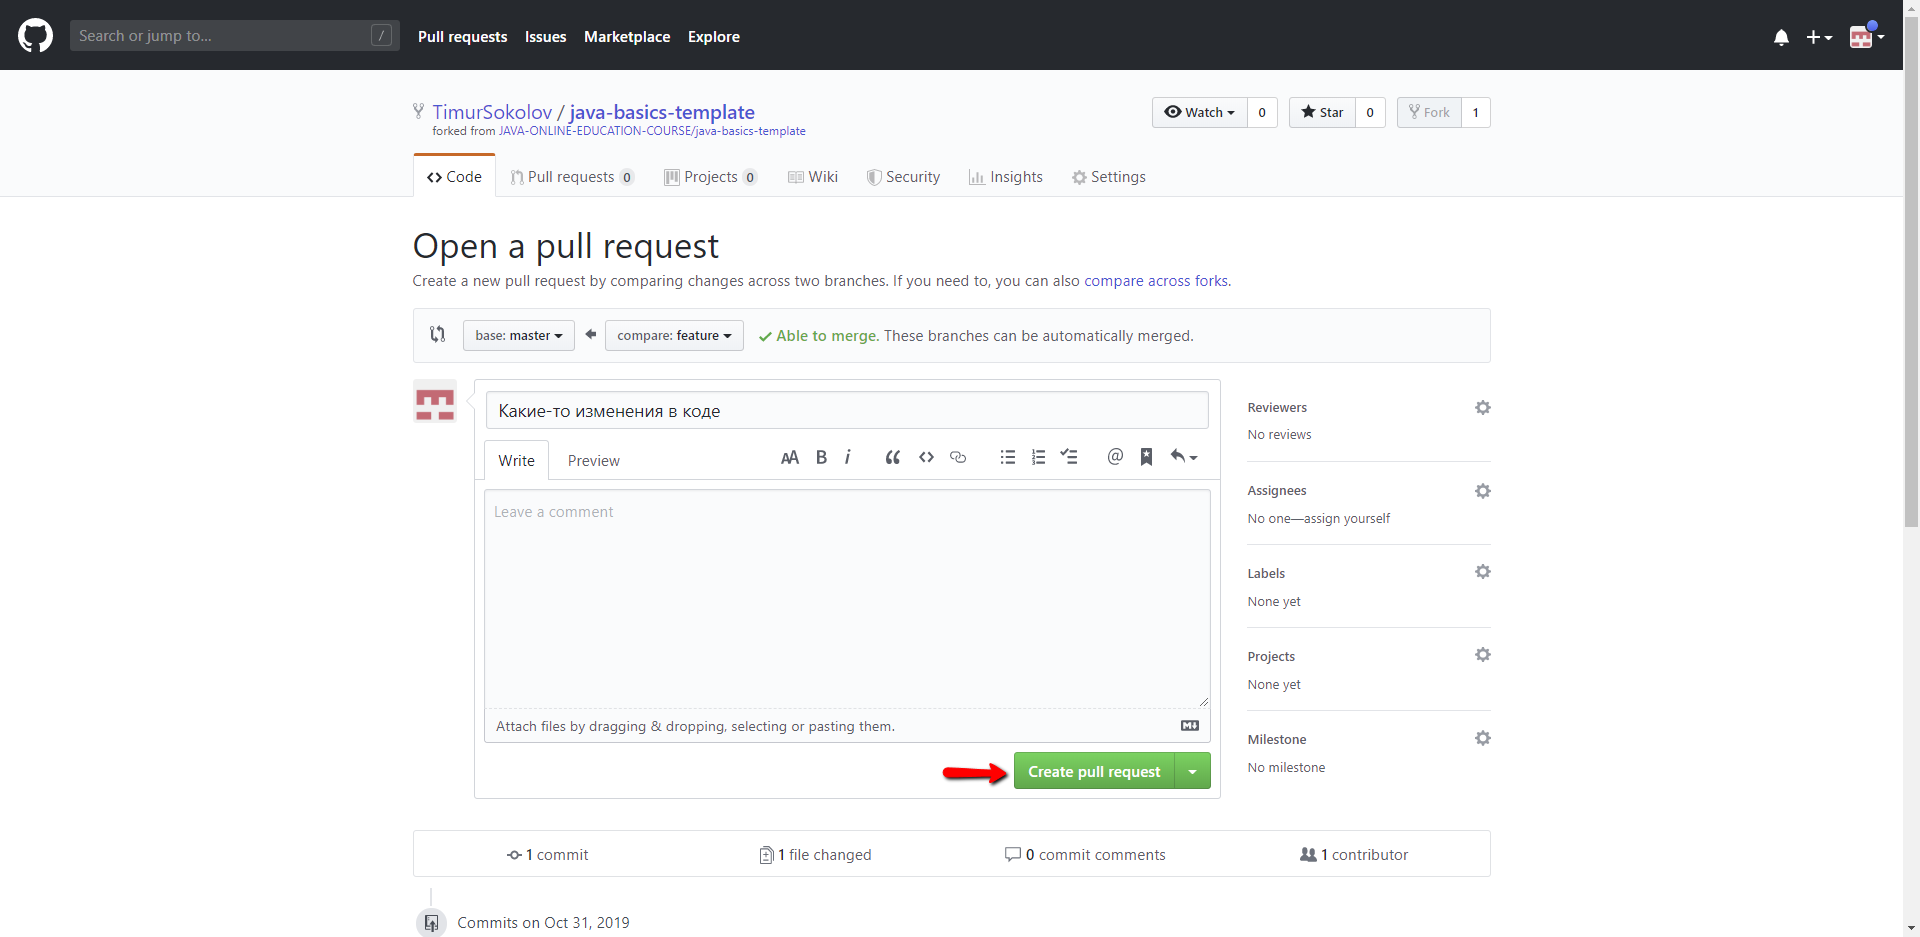This screenshot has width=1920, height=937.
Task: Insert code using the code icon
Action: pos(926,457)
